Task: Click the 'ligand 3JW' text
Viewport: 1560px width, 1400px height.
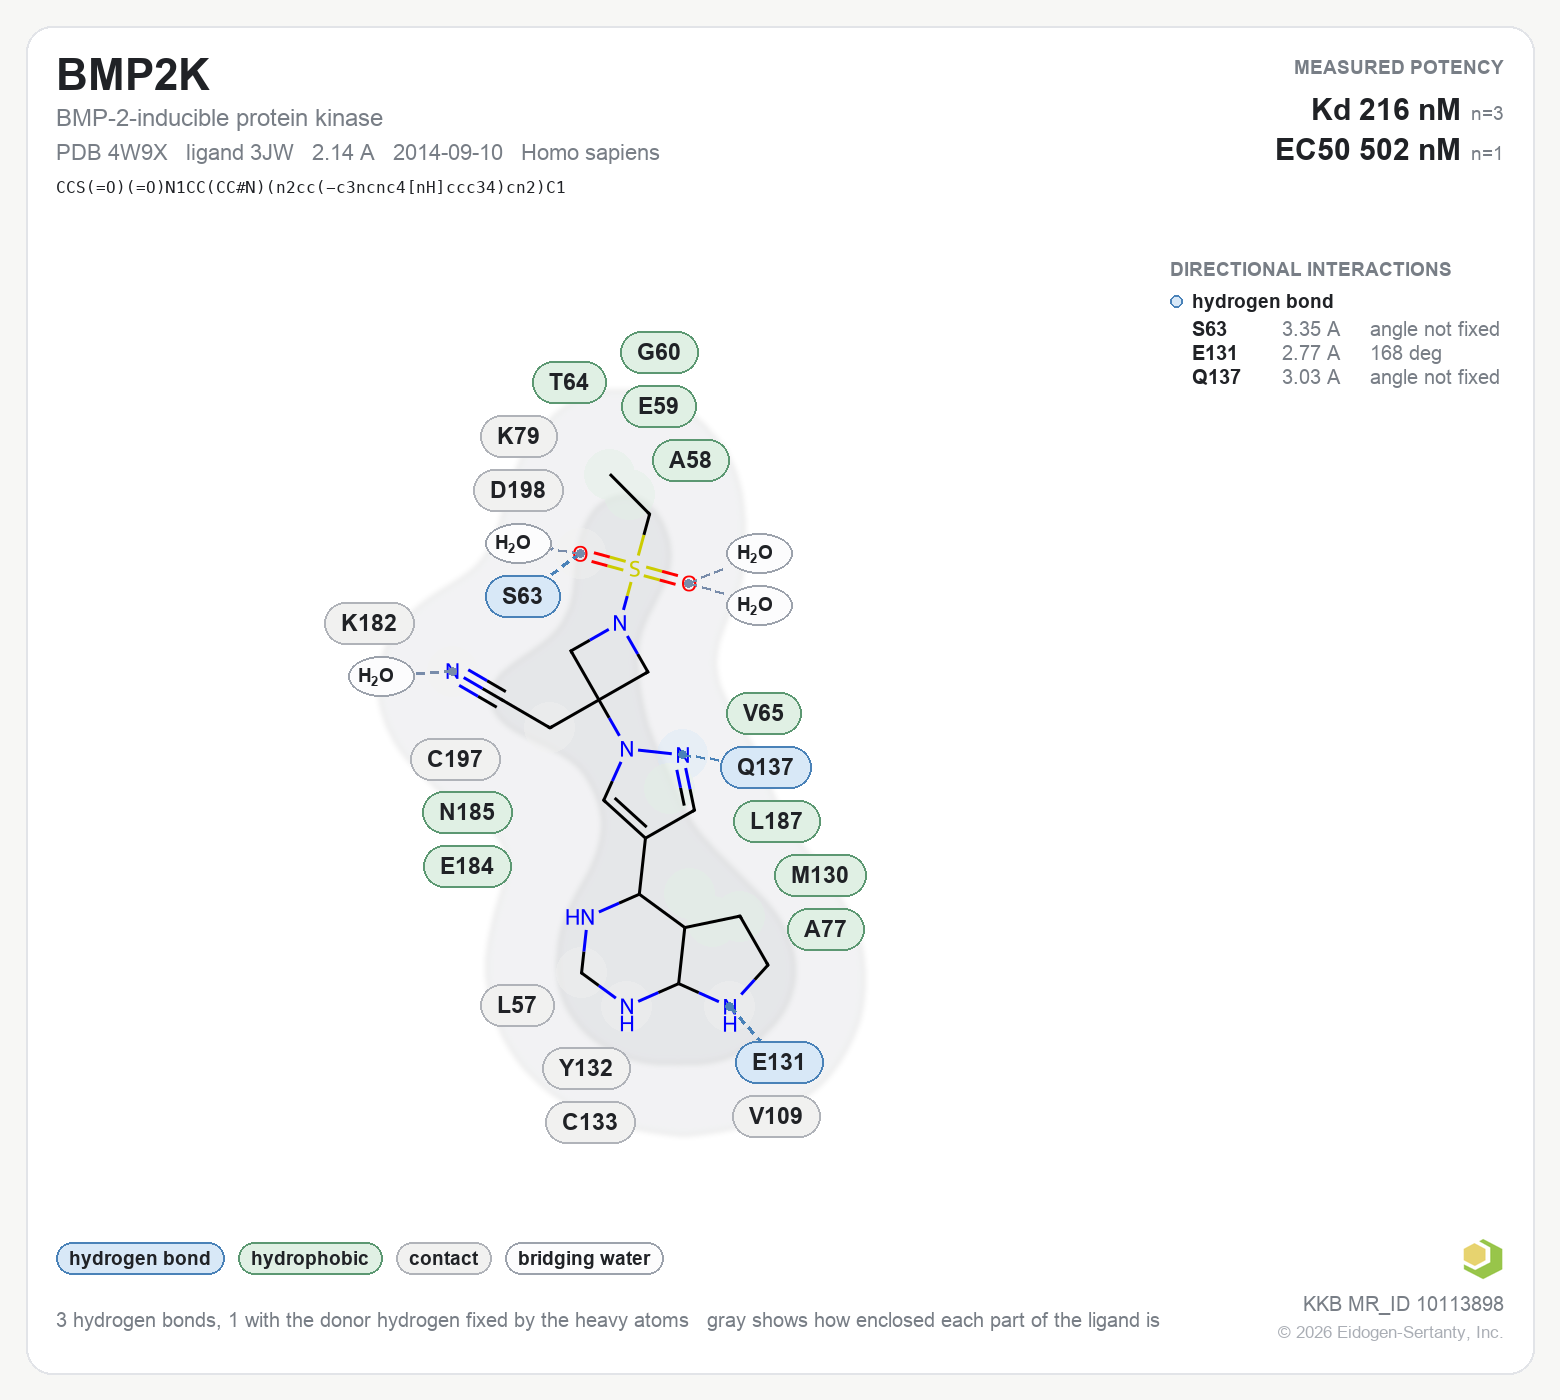Action: 240,152
